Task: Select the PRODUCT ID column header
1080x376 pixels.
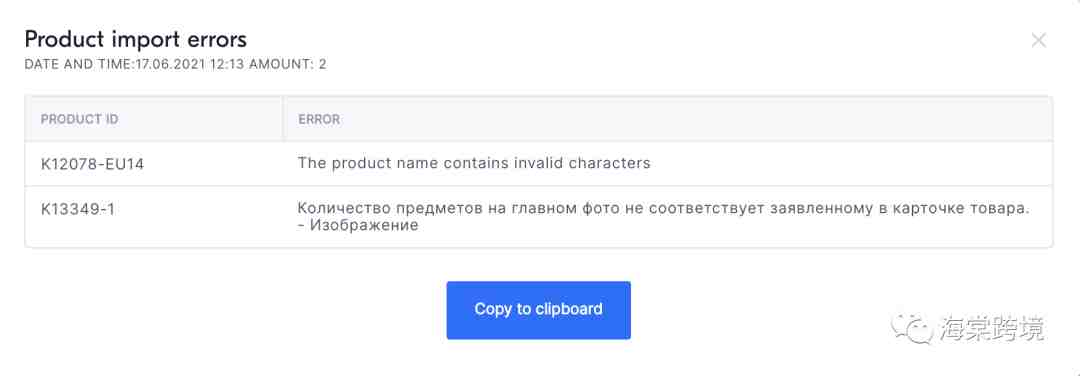Action: point(80,119)
